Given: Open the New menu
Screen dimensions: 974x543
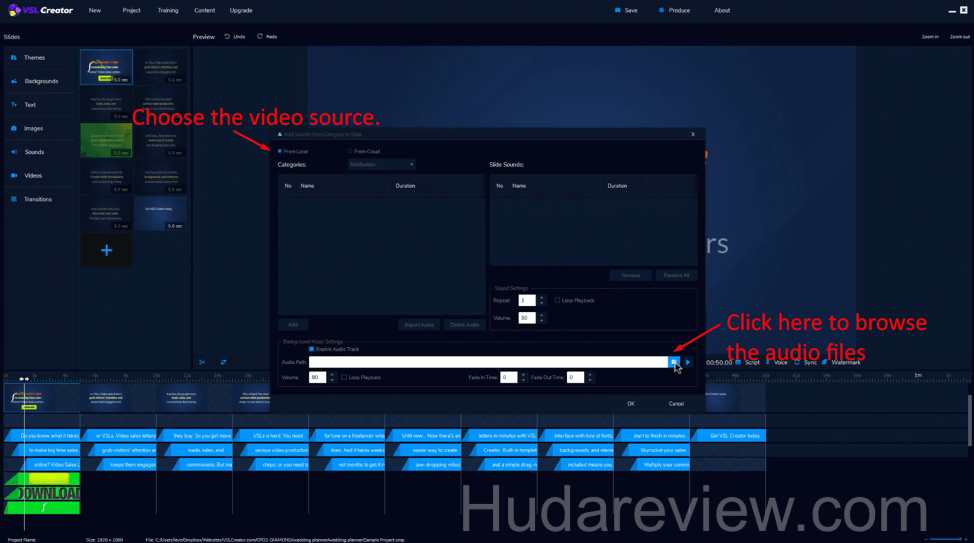Looking at the screenshot, I should click(x=94, y=11).
